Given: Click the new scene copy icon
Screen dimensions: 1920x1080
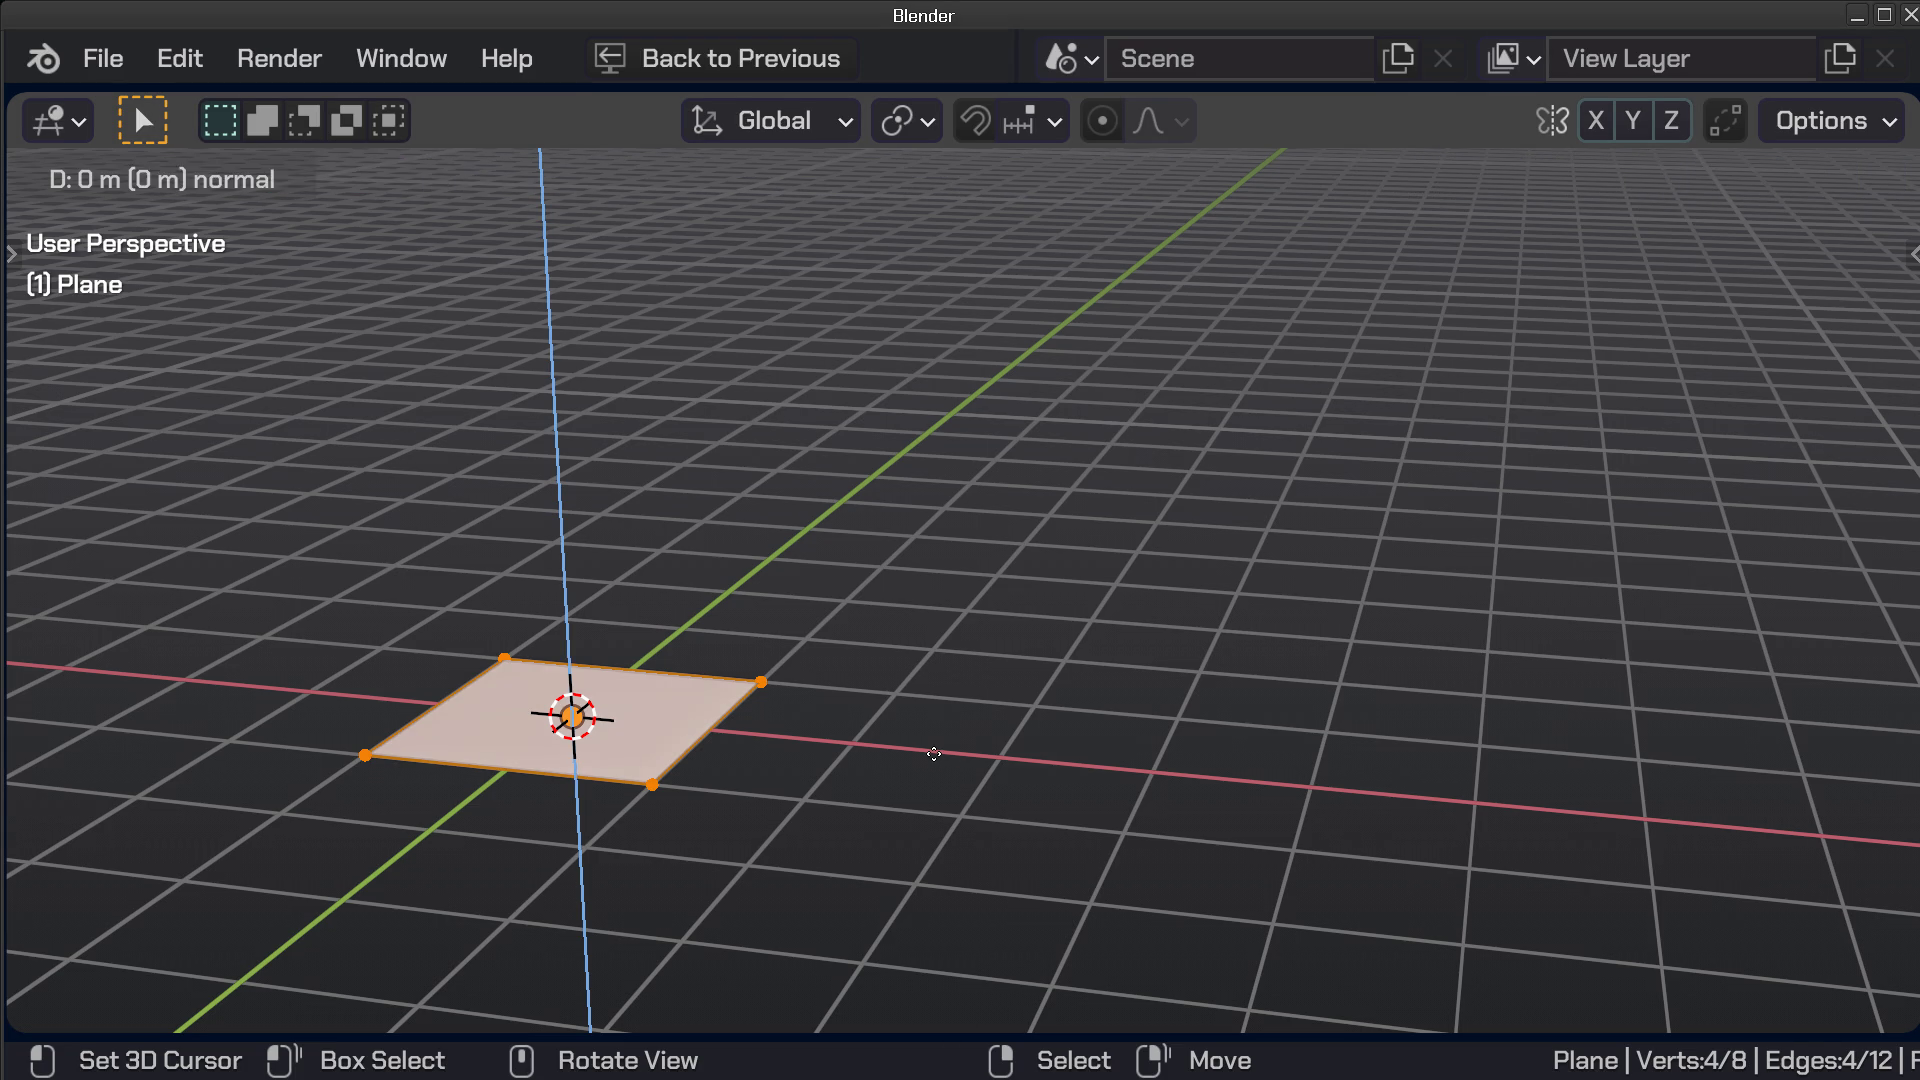Looking at the screenshot, I should (x=1398, y=59).
